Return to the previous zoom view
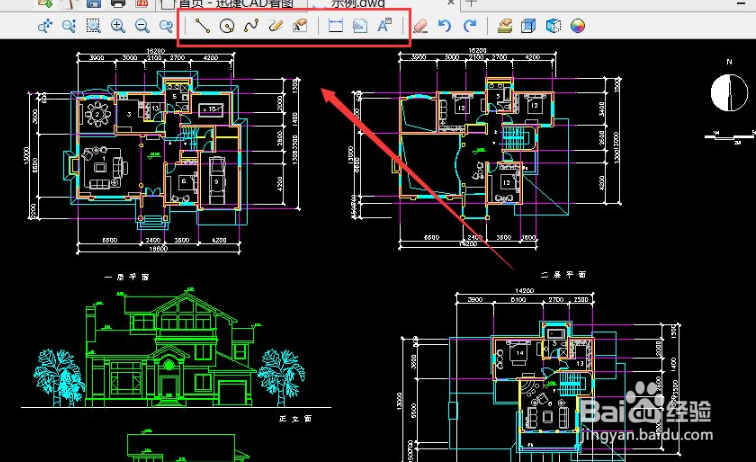The image size is (756, 462). [x=166, y=26]
